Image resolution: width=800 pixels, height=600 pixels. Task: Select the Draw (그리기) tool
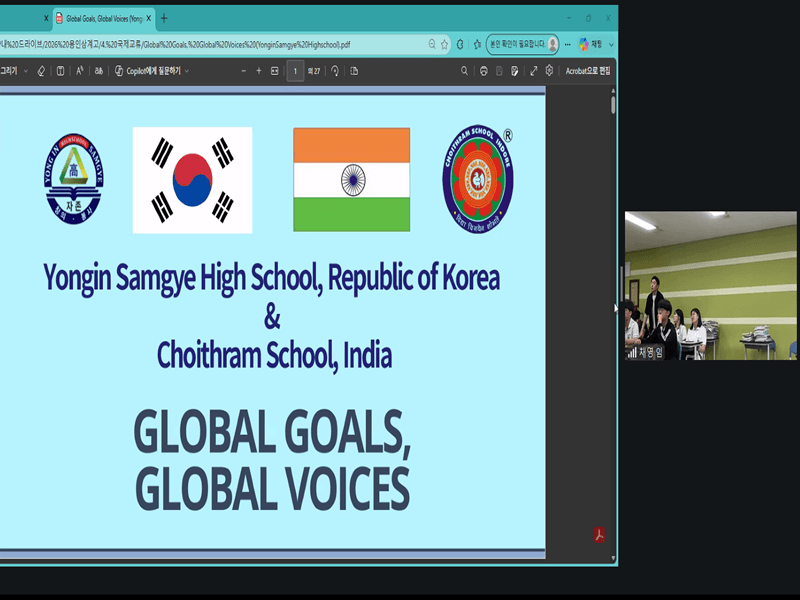(9, 71)
